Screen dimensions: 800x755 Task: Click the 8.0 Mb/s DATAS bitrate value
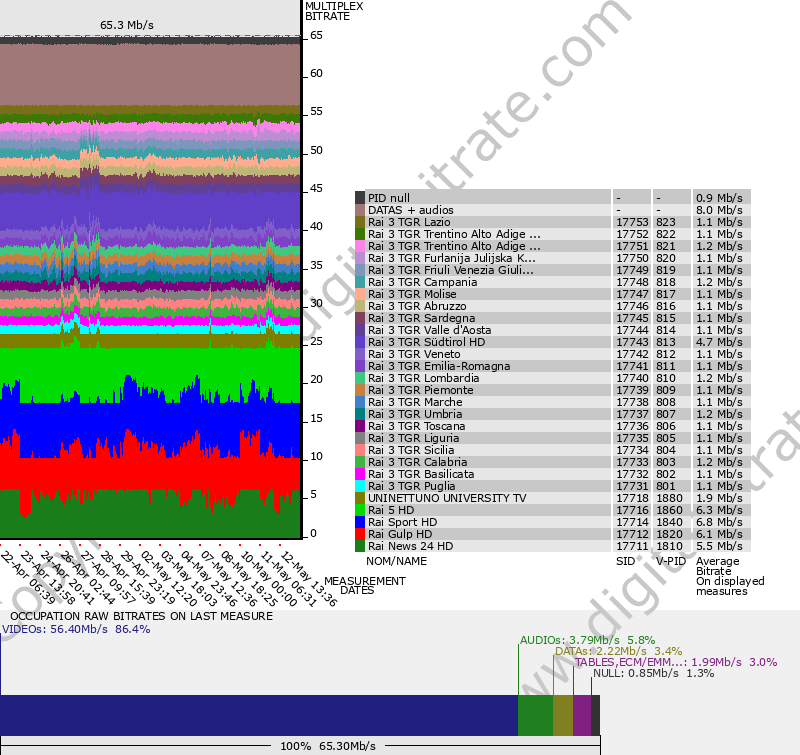[x=719, y=210]
